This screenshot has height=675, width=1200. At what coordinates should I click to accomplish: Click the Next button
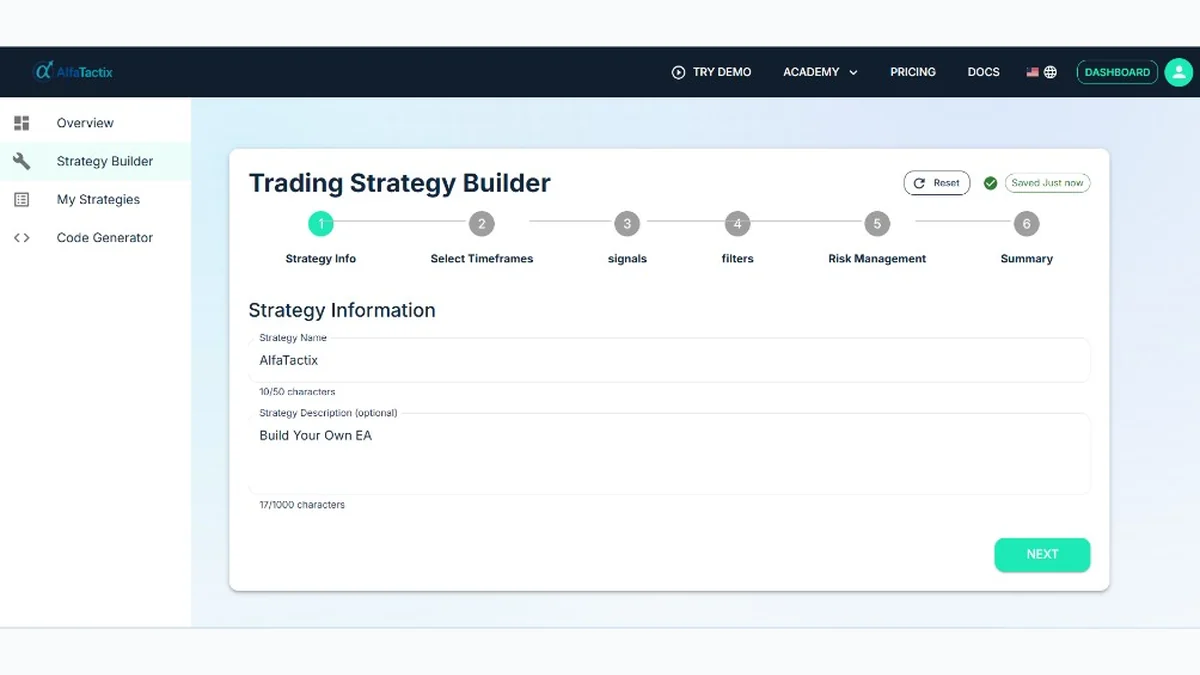(1042, 555)
